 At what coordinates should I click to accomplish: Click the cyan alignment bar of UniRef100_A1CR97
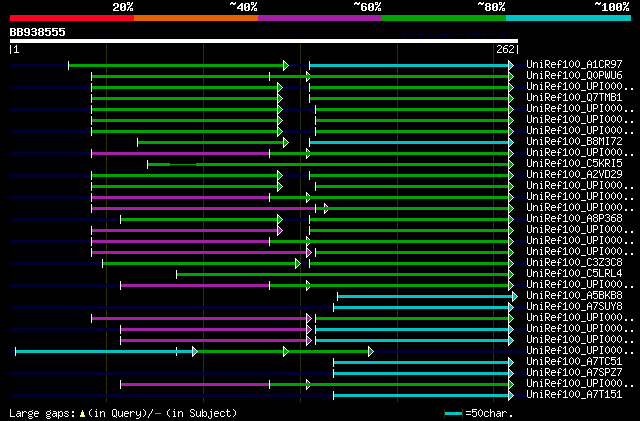pos(409,65)
